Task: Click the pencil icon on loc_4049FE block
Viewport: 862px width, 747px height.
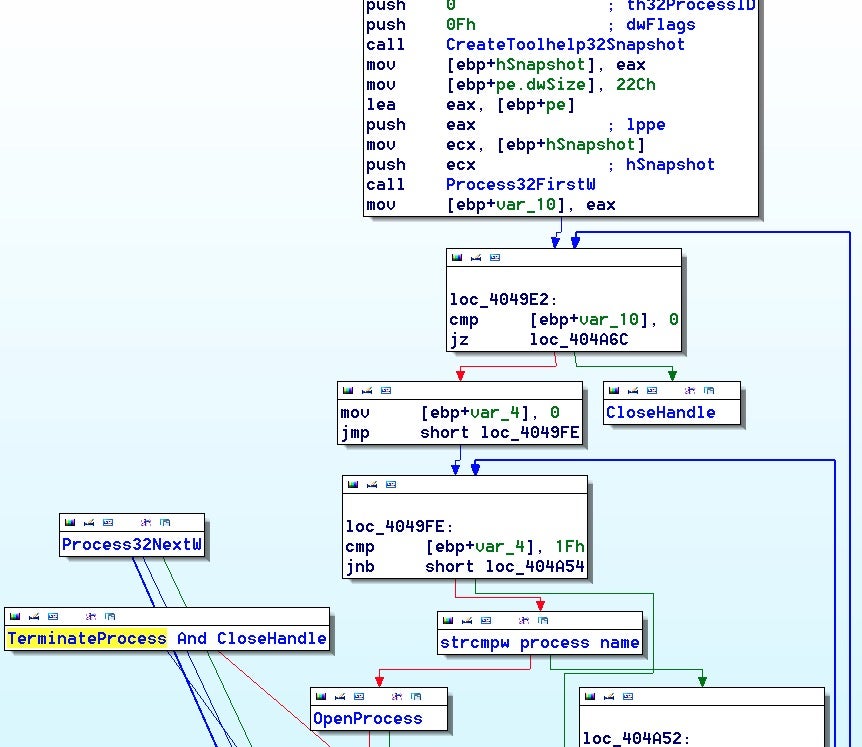Action: click(371, 485)
